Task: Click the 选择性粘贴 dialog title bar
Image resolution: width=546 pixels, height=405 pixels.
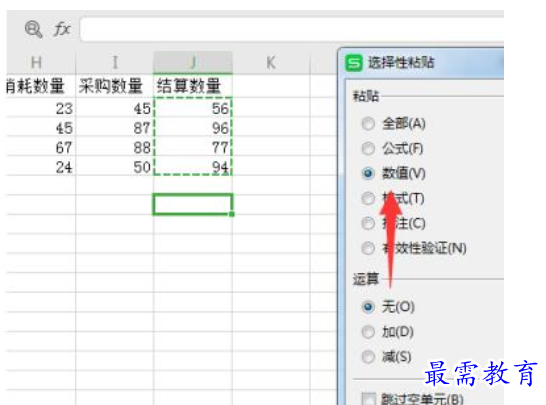Action: pyautogui.click(x=422, y=63)
